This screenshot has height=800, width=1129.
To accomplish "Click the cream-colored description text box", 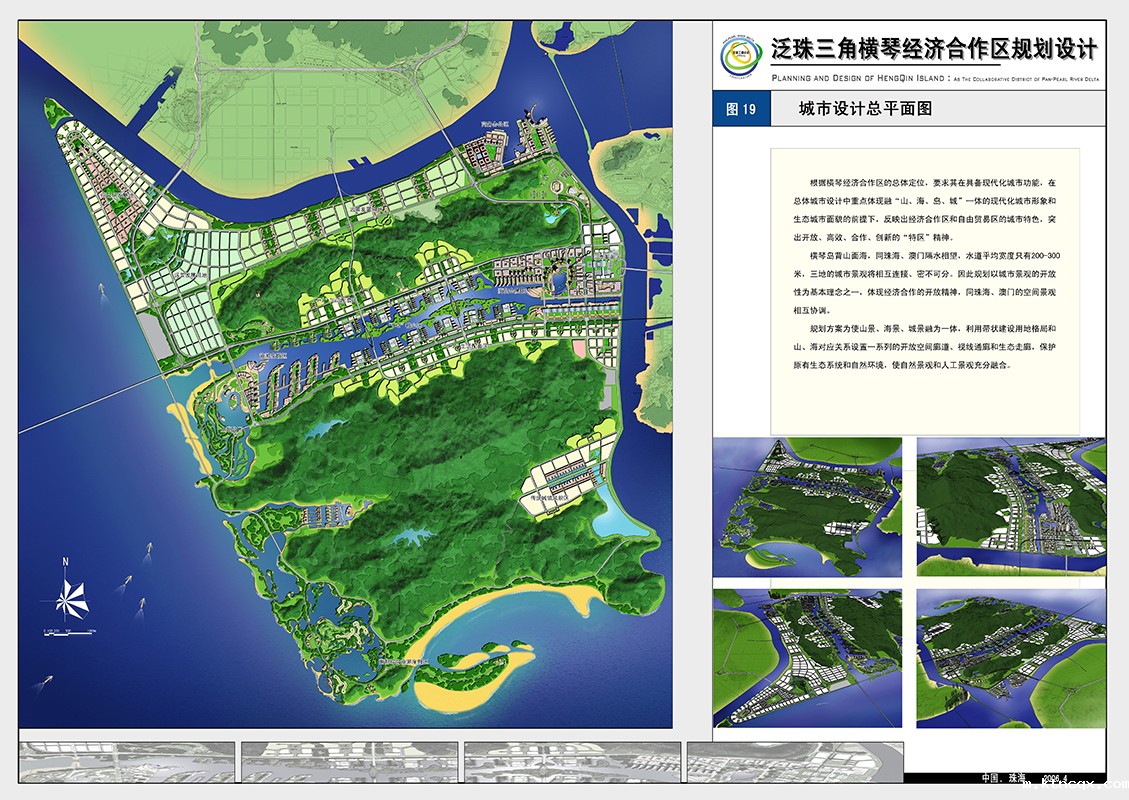I will point(925,290).
